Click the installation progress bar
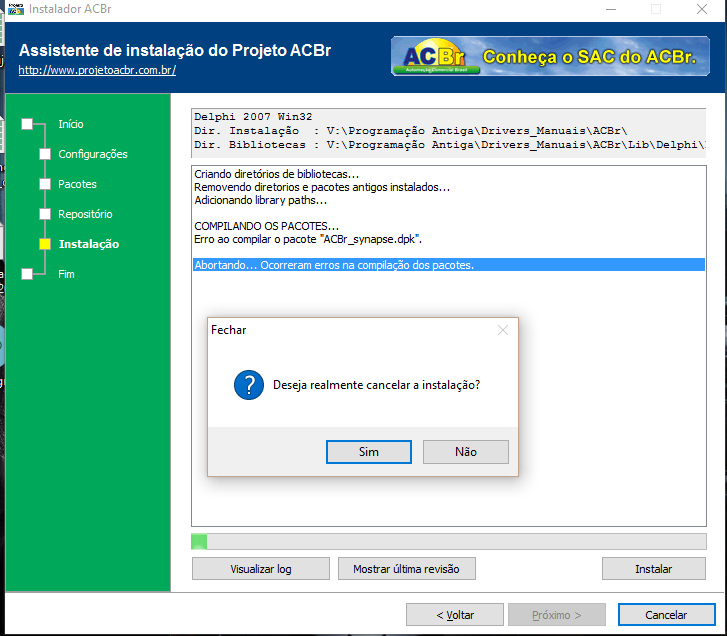 449,541
